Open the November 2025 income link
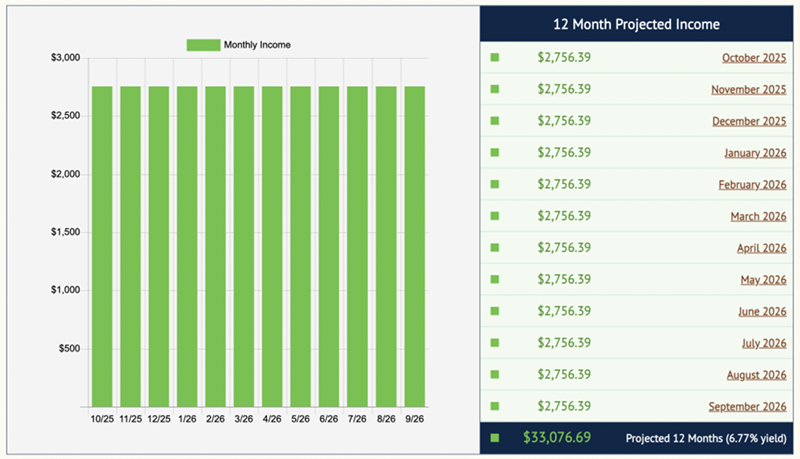The width and height of the screenshot is (800, 459). tap(749, 89)
